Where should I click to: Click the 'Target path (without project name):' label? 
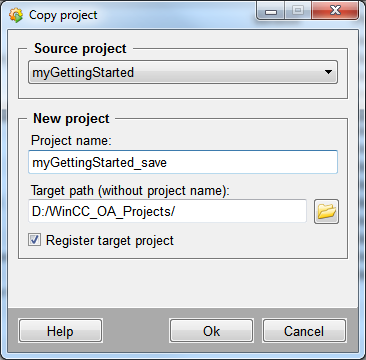pyautogui.click(x=131, y=191)
